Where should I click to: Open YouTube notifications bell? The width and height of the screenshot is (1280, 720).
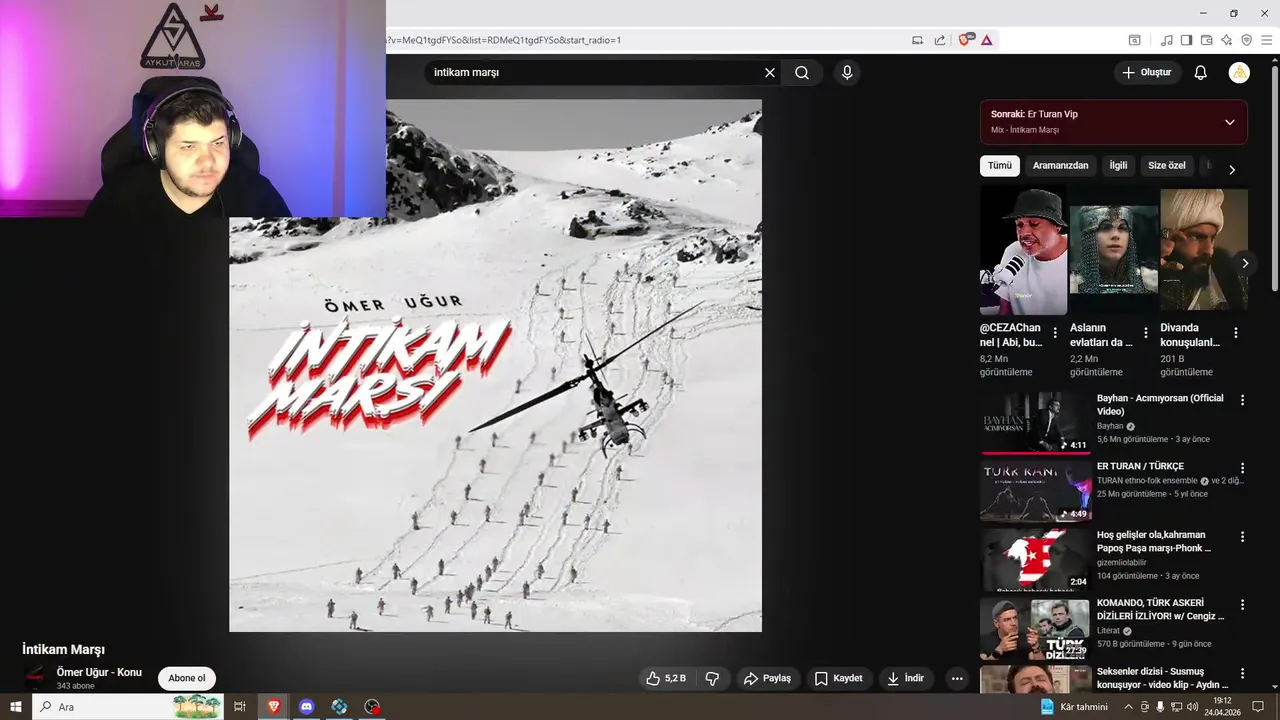(1201, 73)
